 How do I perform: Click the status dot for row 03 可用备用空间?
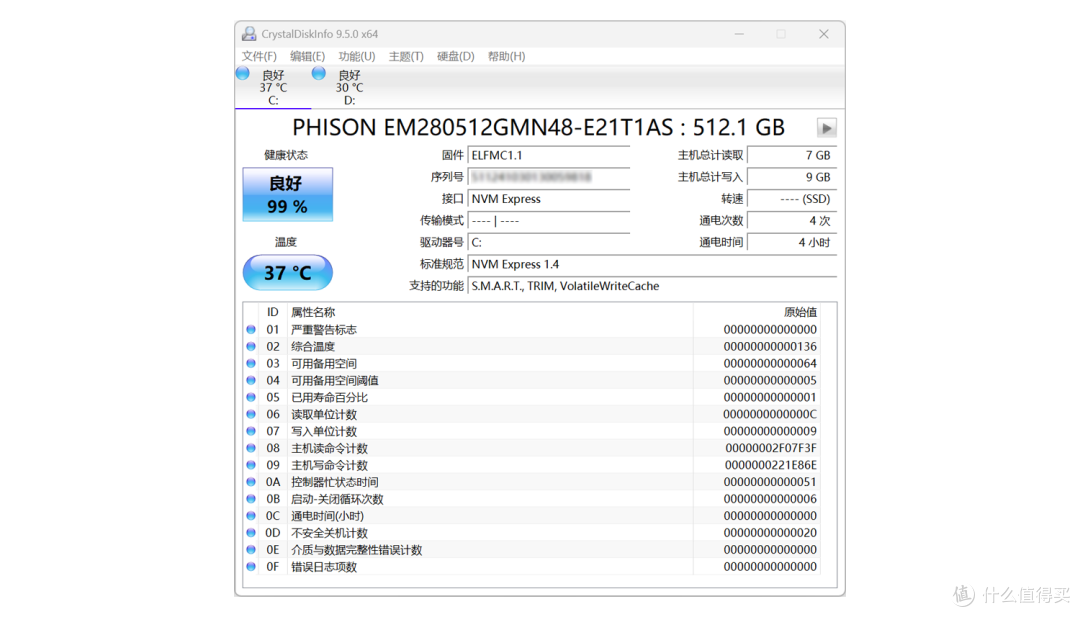pyautogui.click(x=251, y=364)
